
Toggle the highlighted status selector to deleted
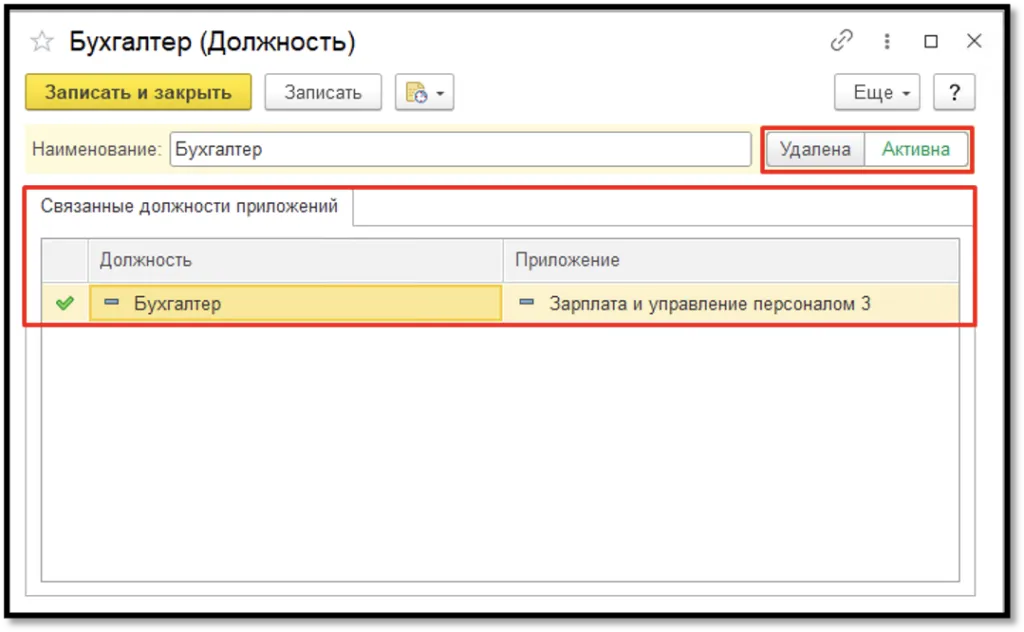(815, 149)
